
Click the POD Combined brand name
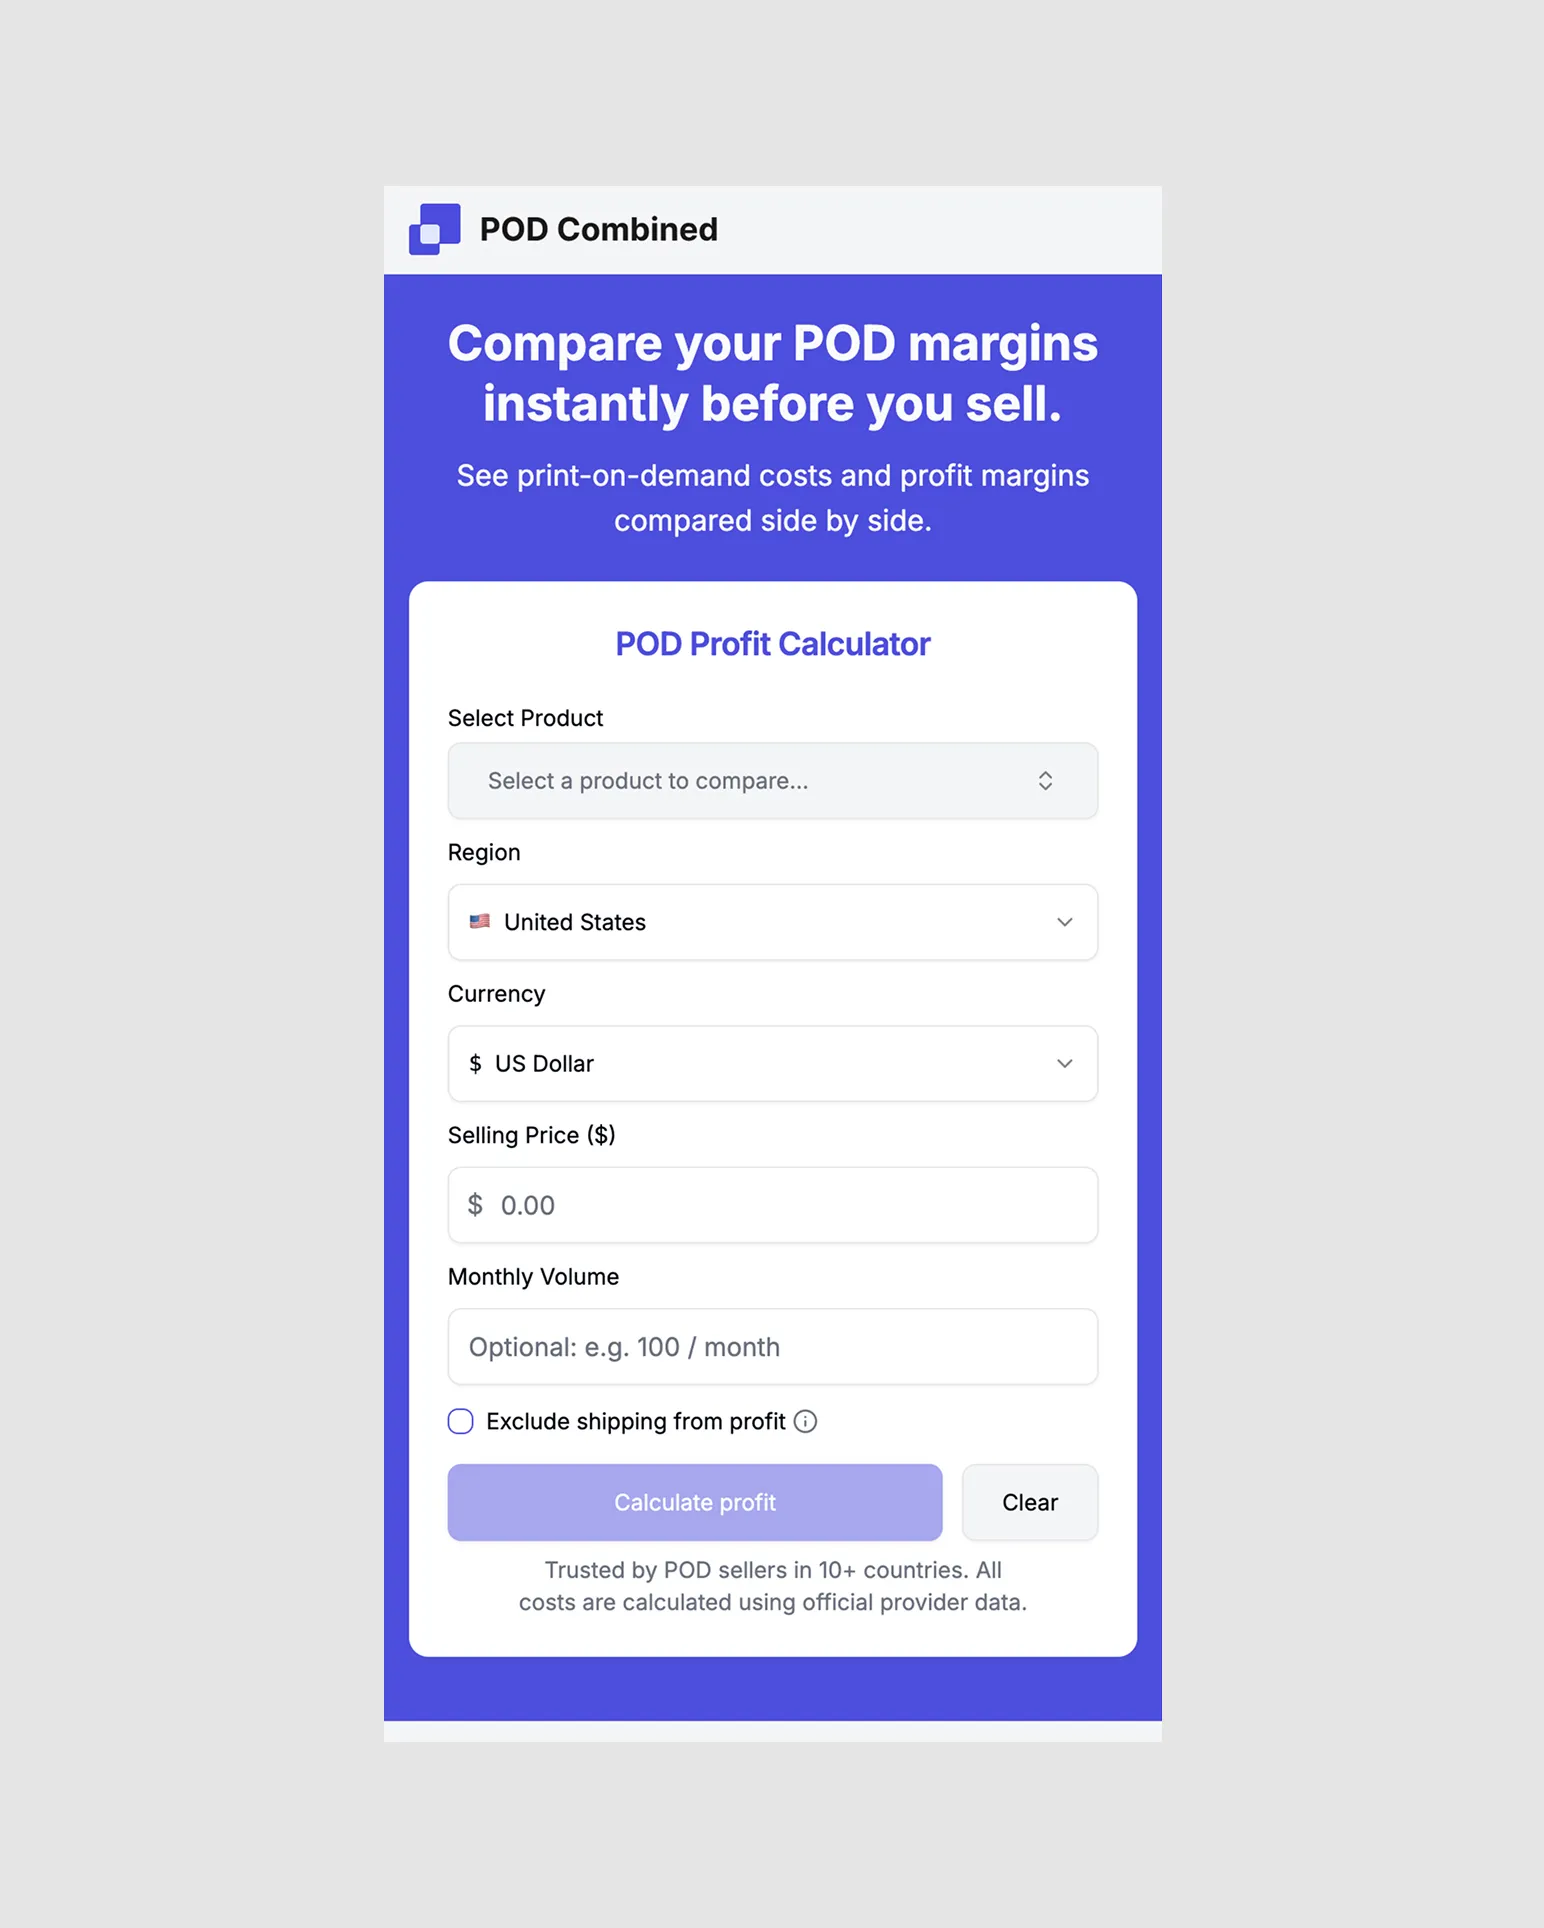[598, 229]
